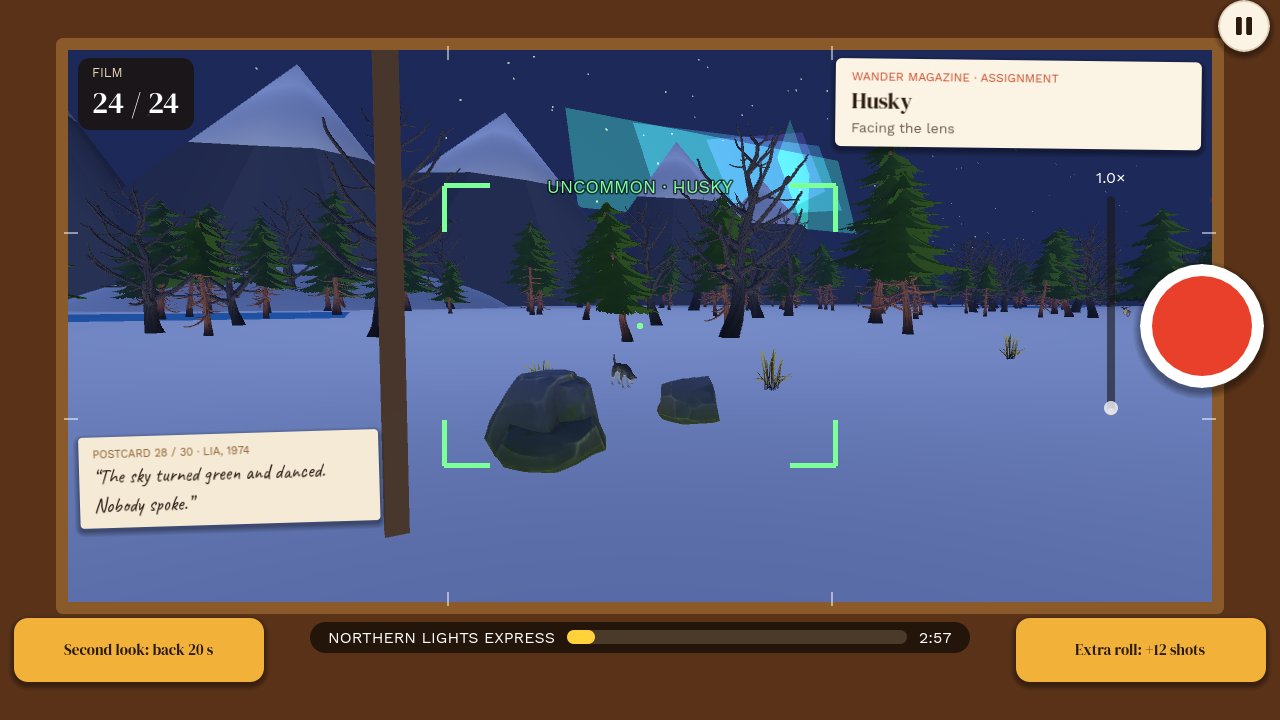
Task: Click the 'Facing the lens' assignment hint
Action: click(x=903, y=128)
